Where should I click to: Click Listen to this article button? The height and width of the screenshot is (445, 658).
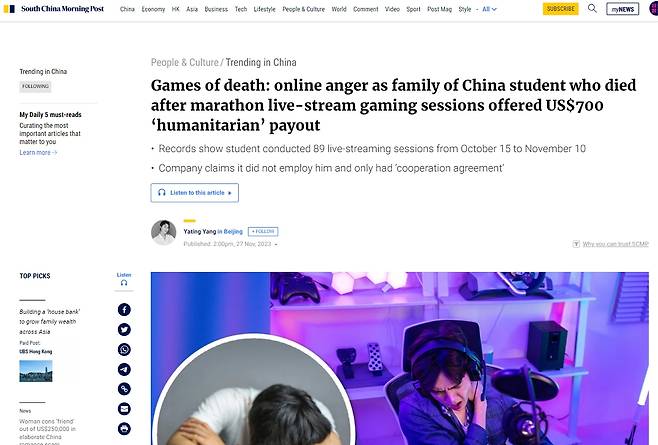(195, 193)
